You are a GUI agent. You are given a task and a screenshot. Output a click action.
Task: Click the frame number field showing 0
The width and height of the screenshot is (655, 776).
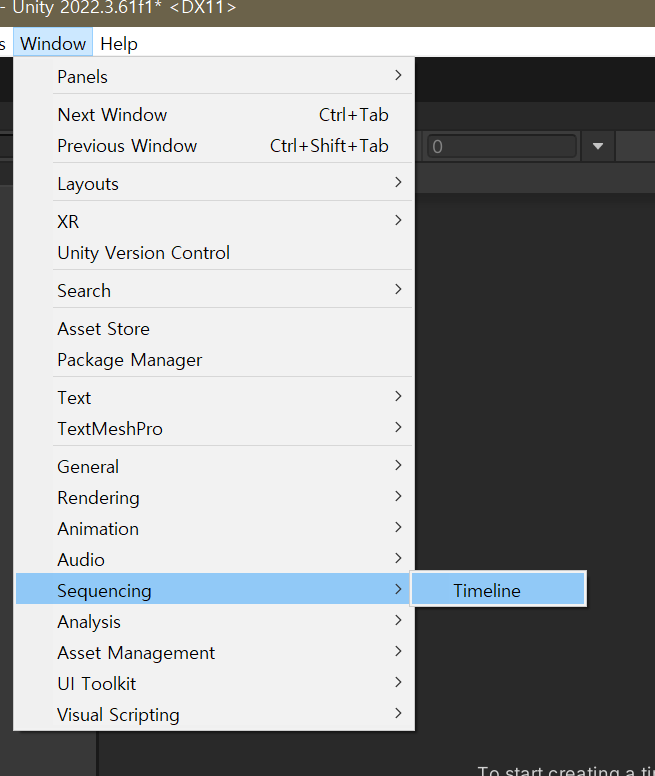pos(502,146)
